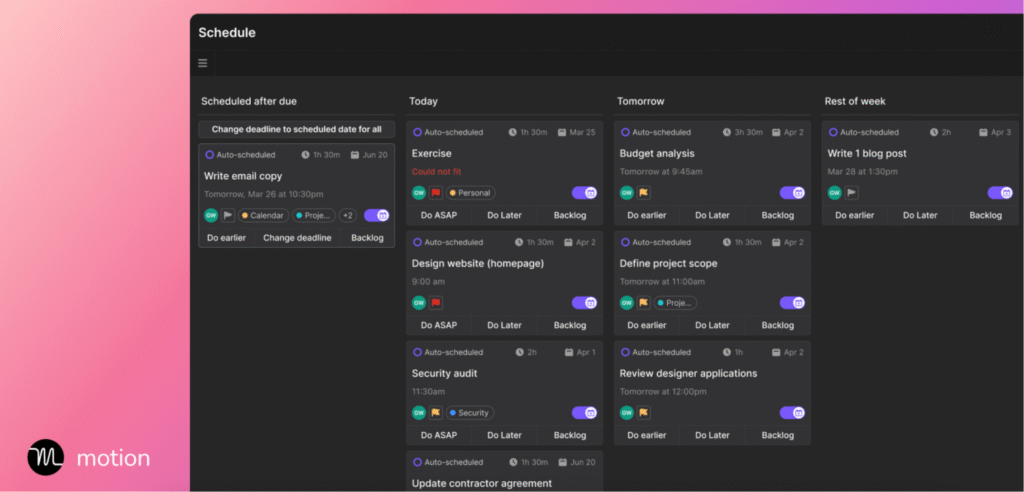The width and height of the screenshot is (1024, 492).
Task: Click assignee avatar on Security audit card
Action: coord(419,413)
